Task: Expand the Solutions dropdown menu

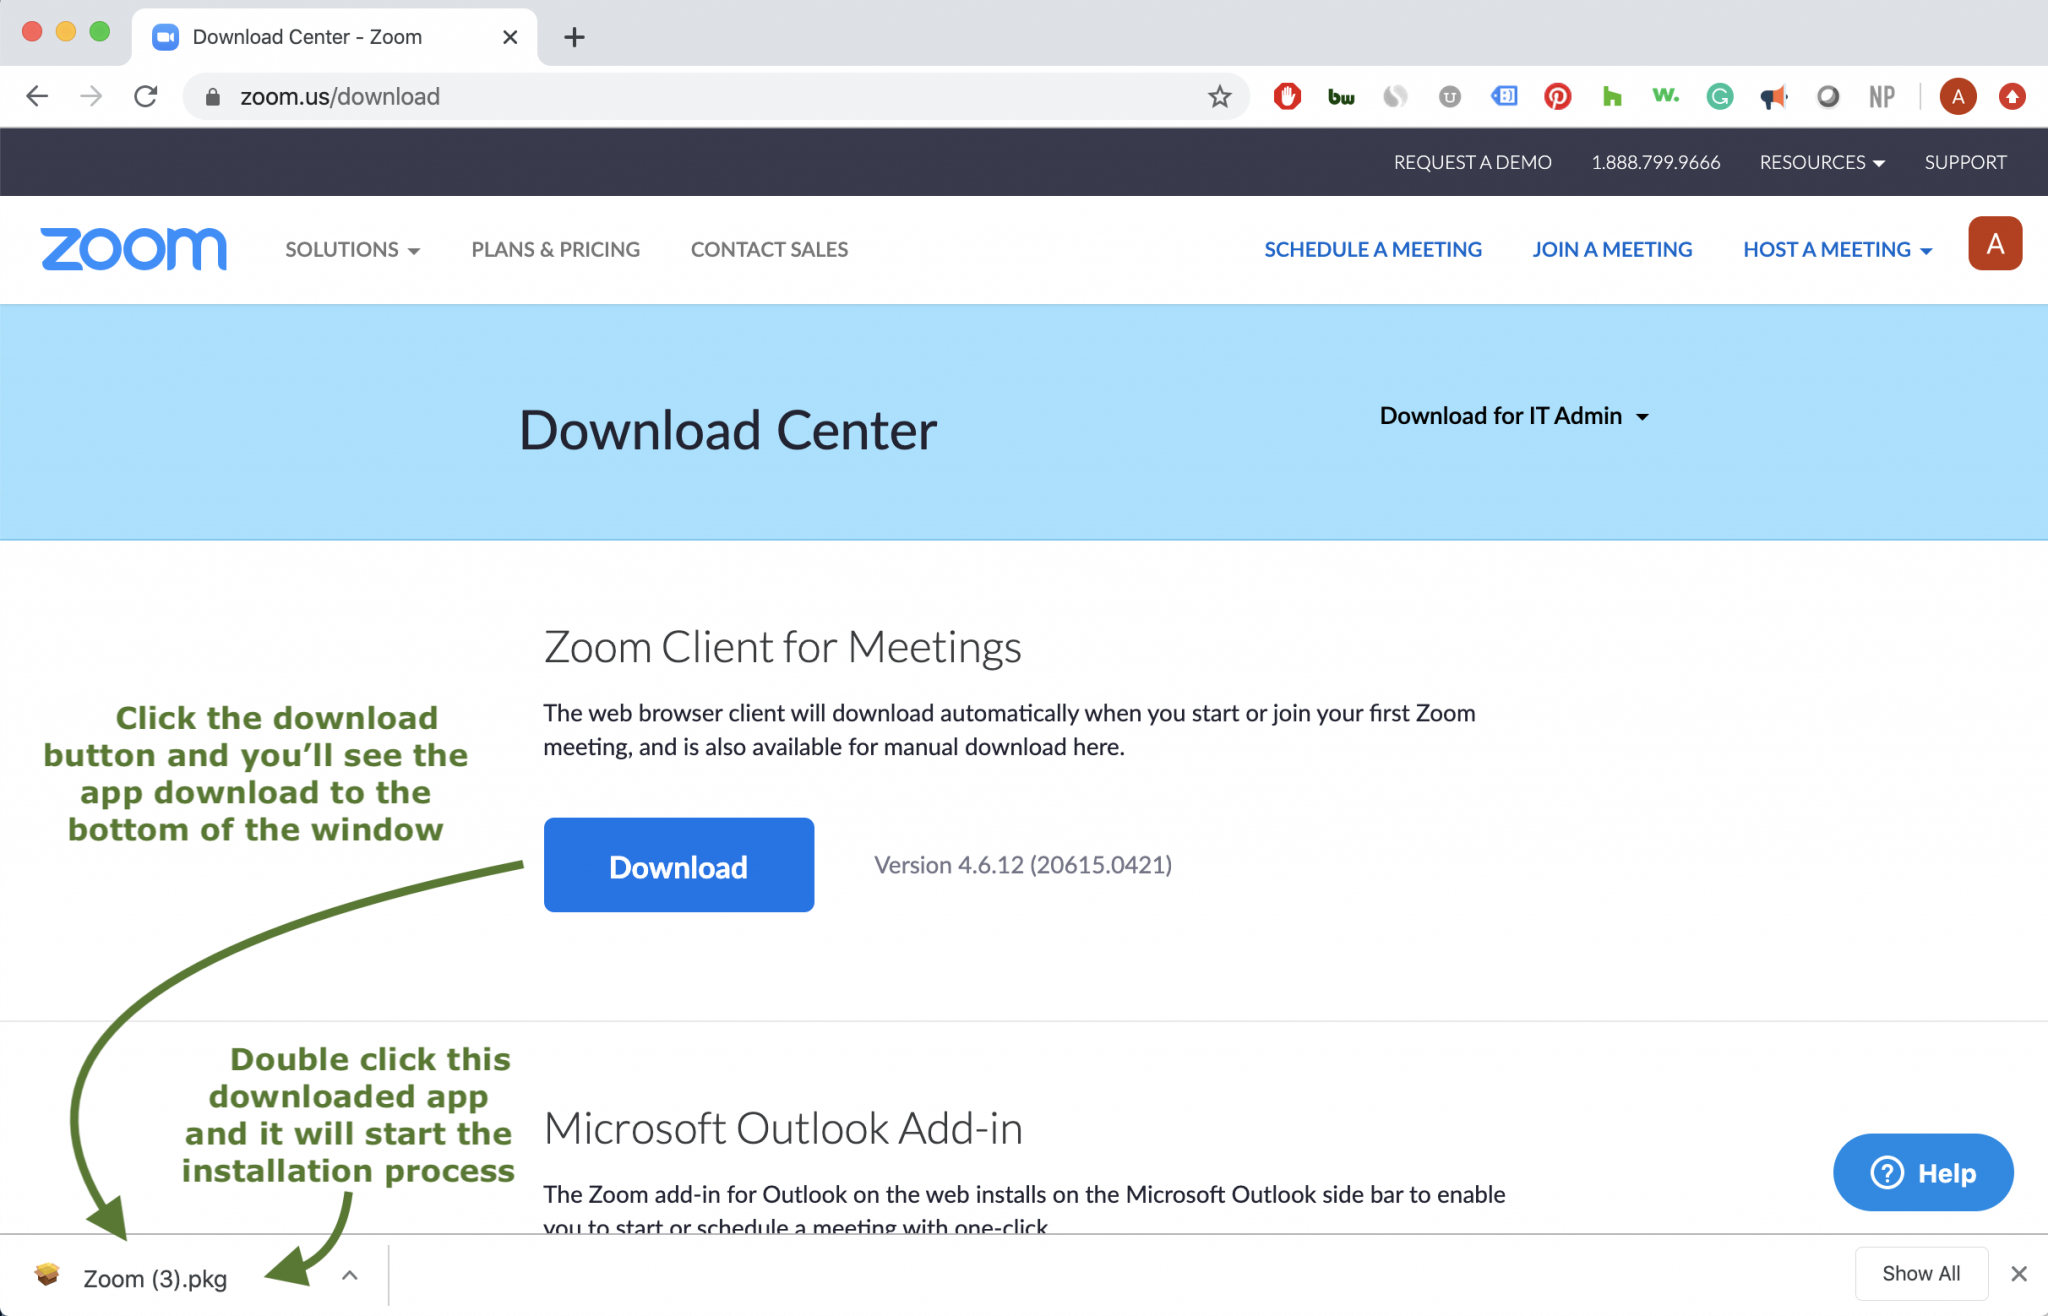Action: pos(352,250)
